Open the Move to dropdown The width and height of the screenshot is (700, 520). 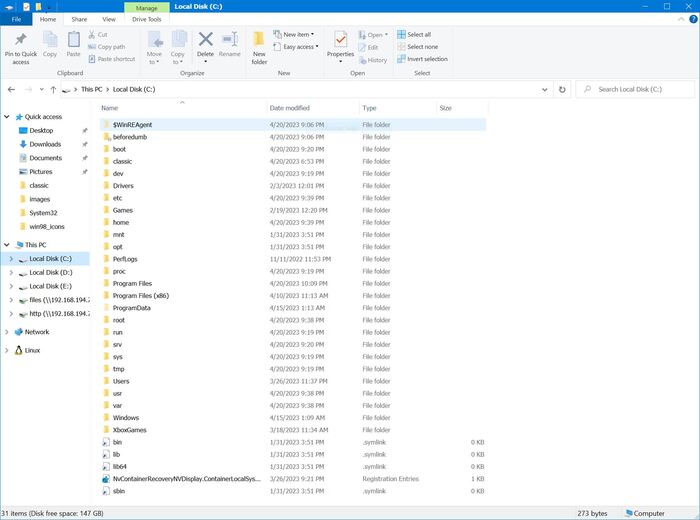point(154,62)
